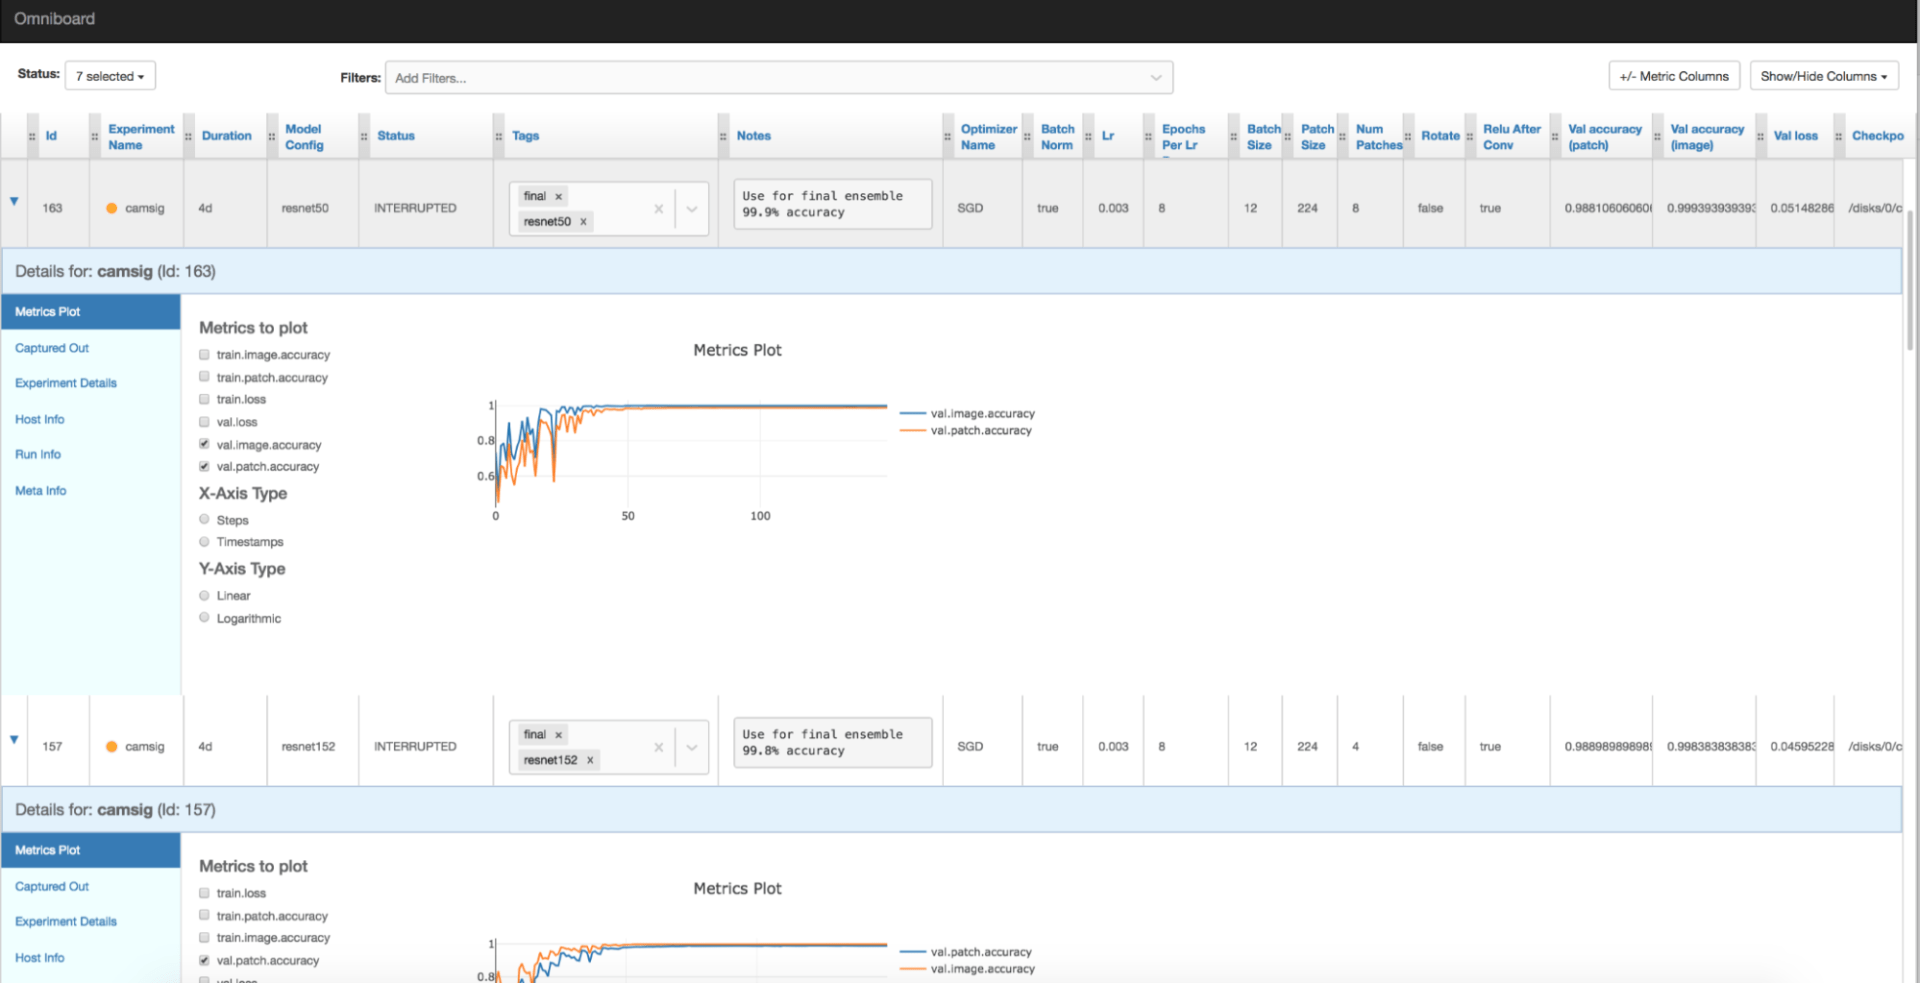Select Steps as X-Axis type
The width and height of the screenshot is (1920, 983).
click(204, 520)
